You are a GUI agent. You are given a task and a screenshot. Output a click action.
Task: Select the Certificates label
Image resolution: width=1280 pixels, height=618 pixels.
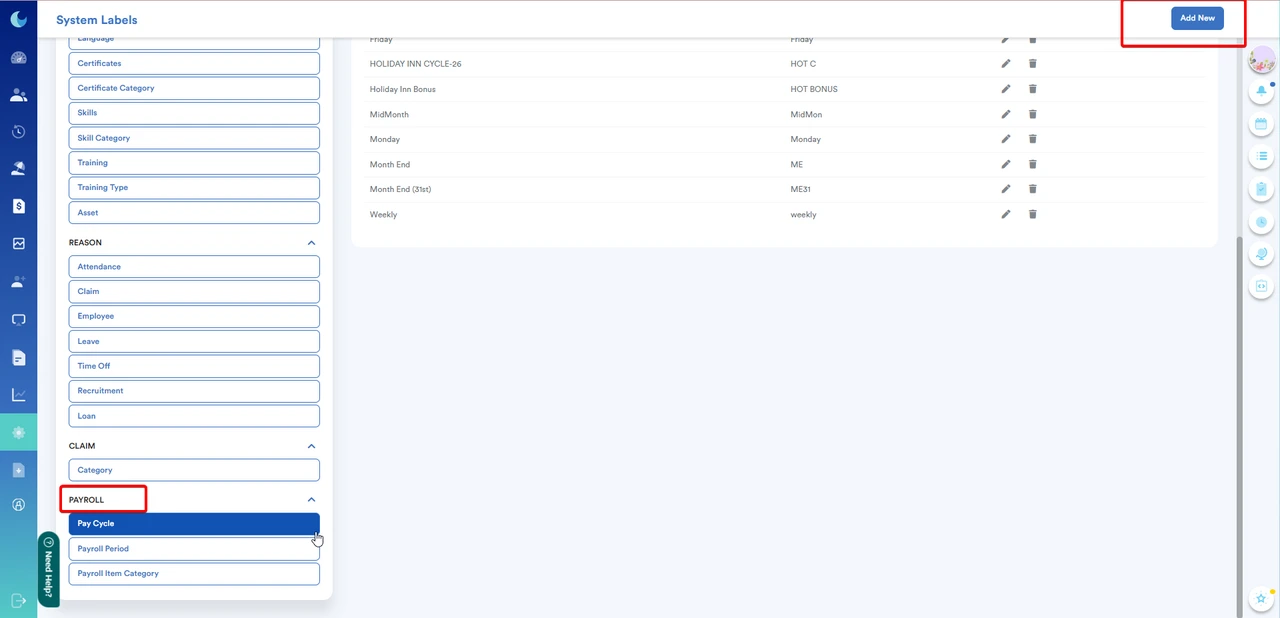pos(194,63)
